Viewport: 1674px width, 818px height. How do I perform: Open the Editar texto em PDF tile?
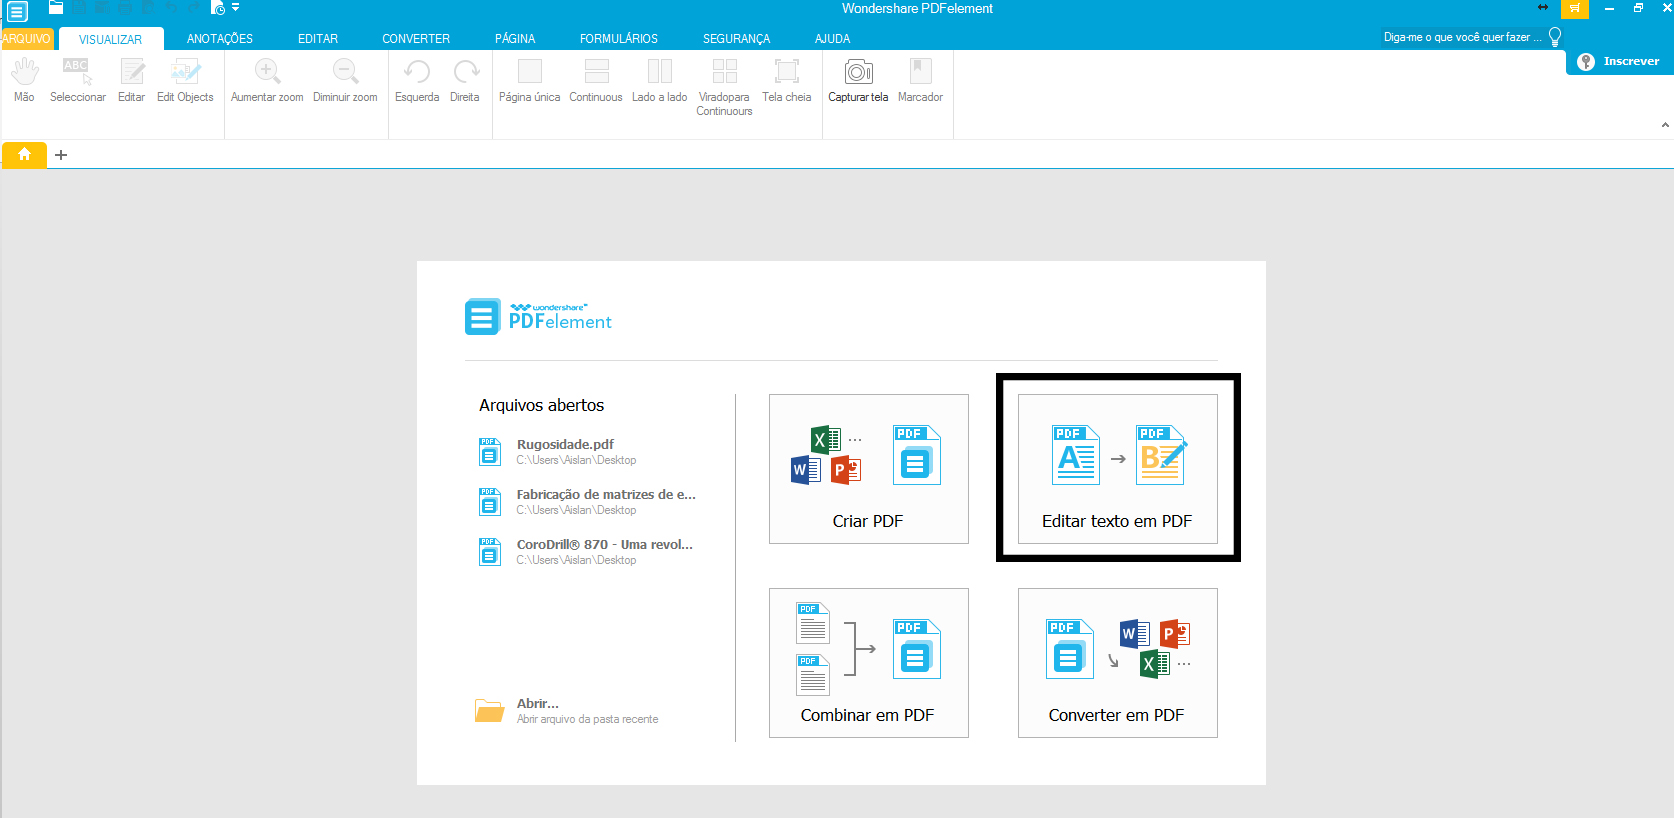coord(1118,469)
